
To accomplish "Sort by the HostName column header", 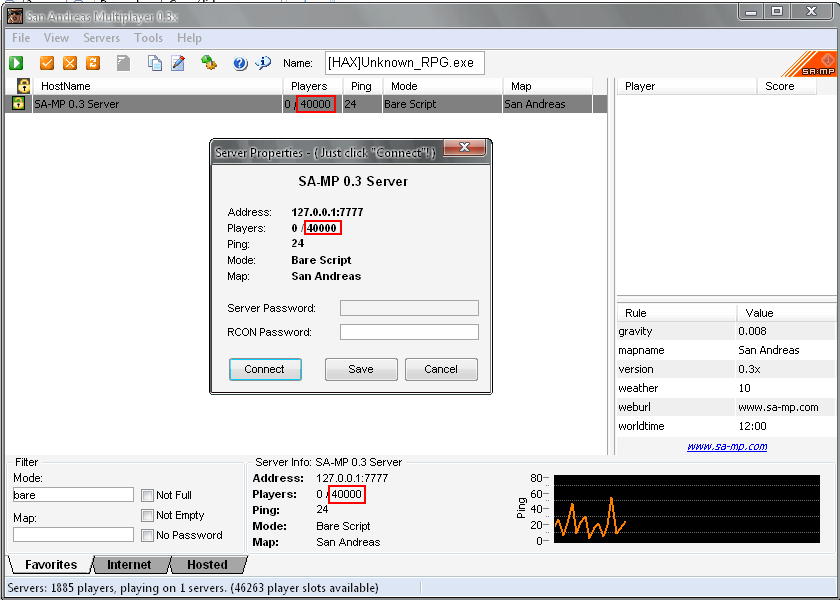I will coord(158,86).
